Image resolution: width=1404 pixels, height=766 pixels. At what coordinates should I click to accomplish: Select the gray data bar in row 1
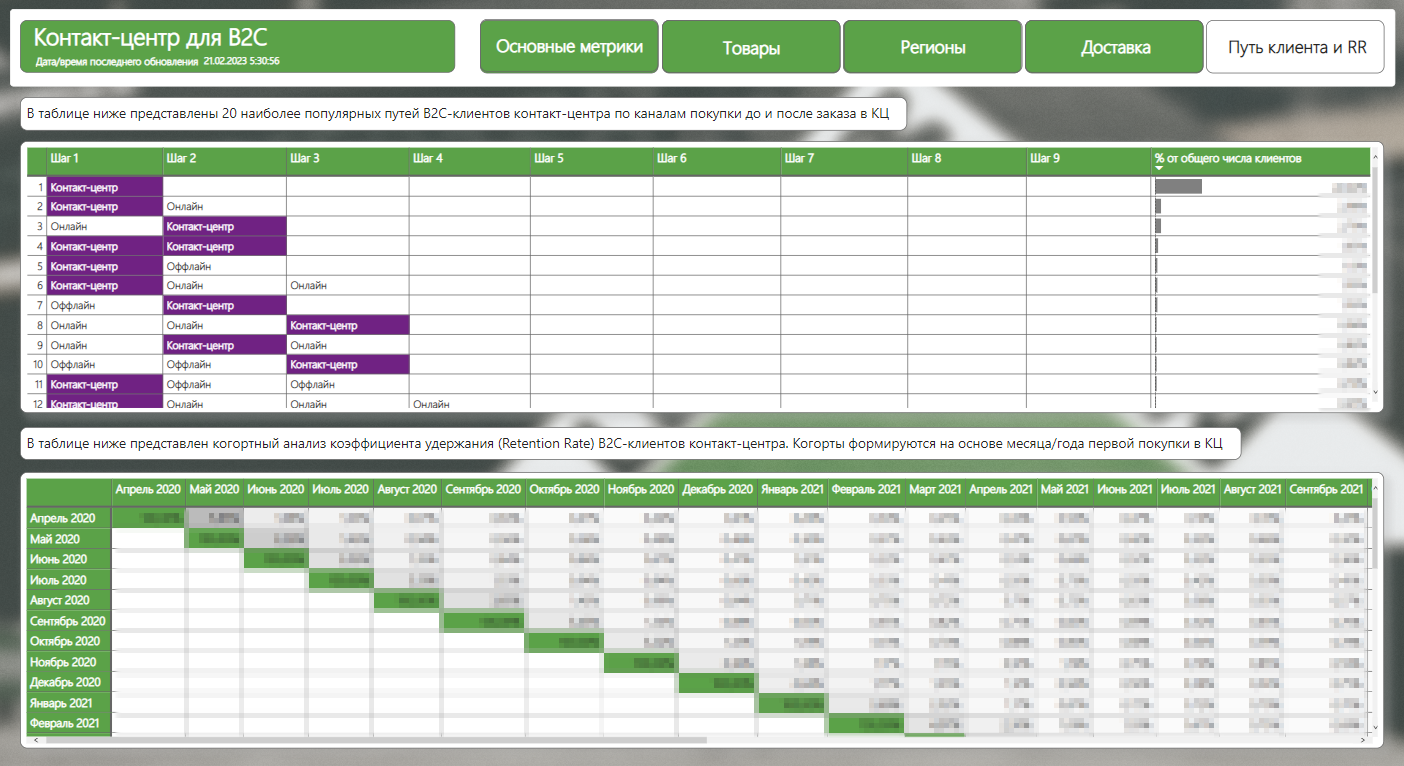[1178, 186]
